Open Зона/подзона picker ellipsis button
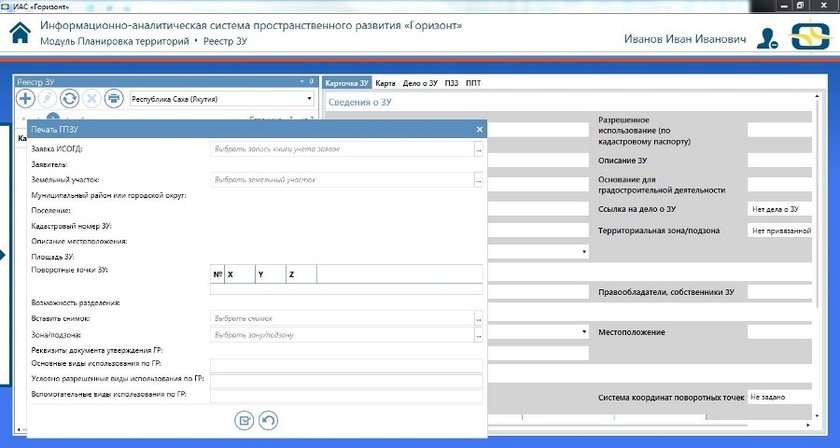 [478, 334]
